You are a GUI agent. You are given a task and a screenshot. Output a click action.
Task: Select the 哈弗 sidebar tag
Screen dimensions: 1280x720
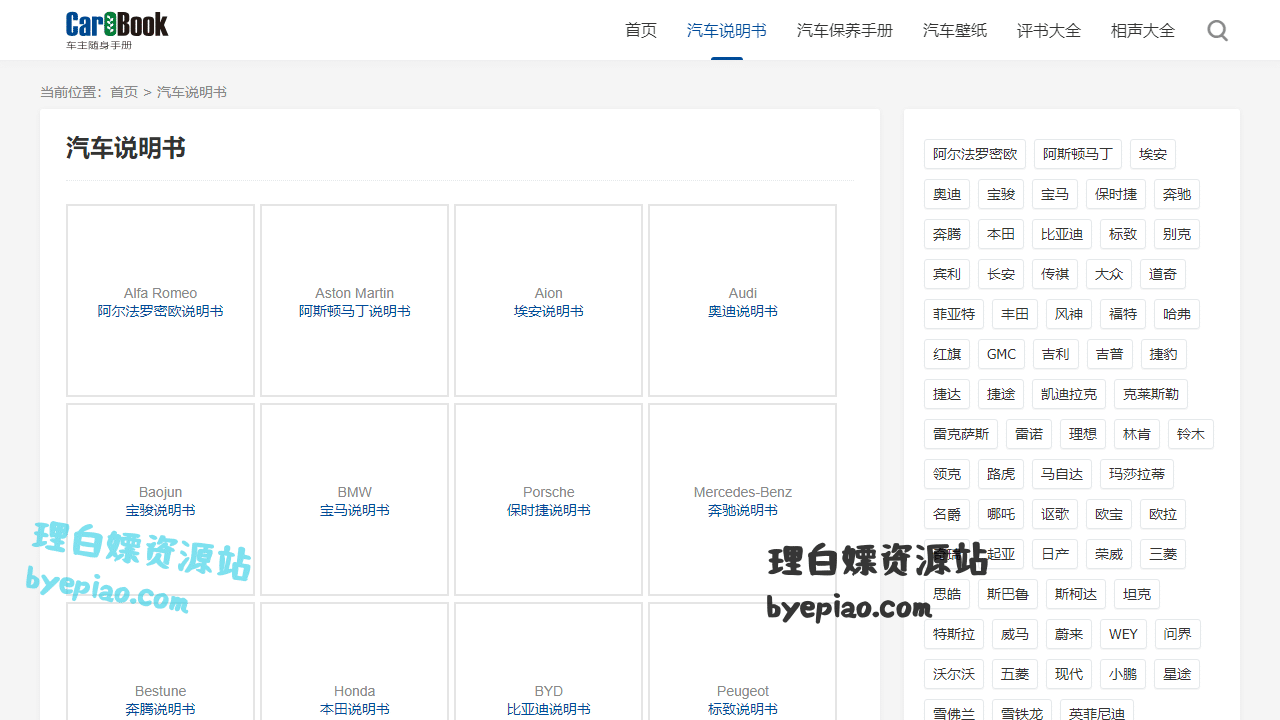click(x=1177, y=314)
